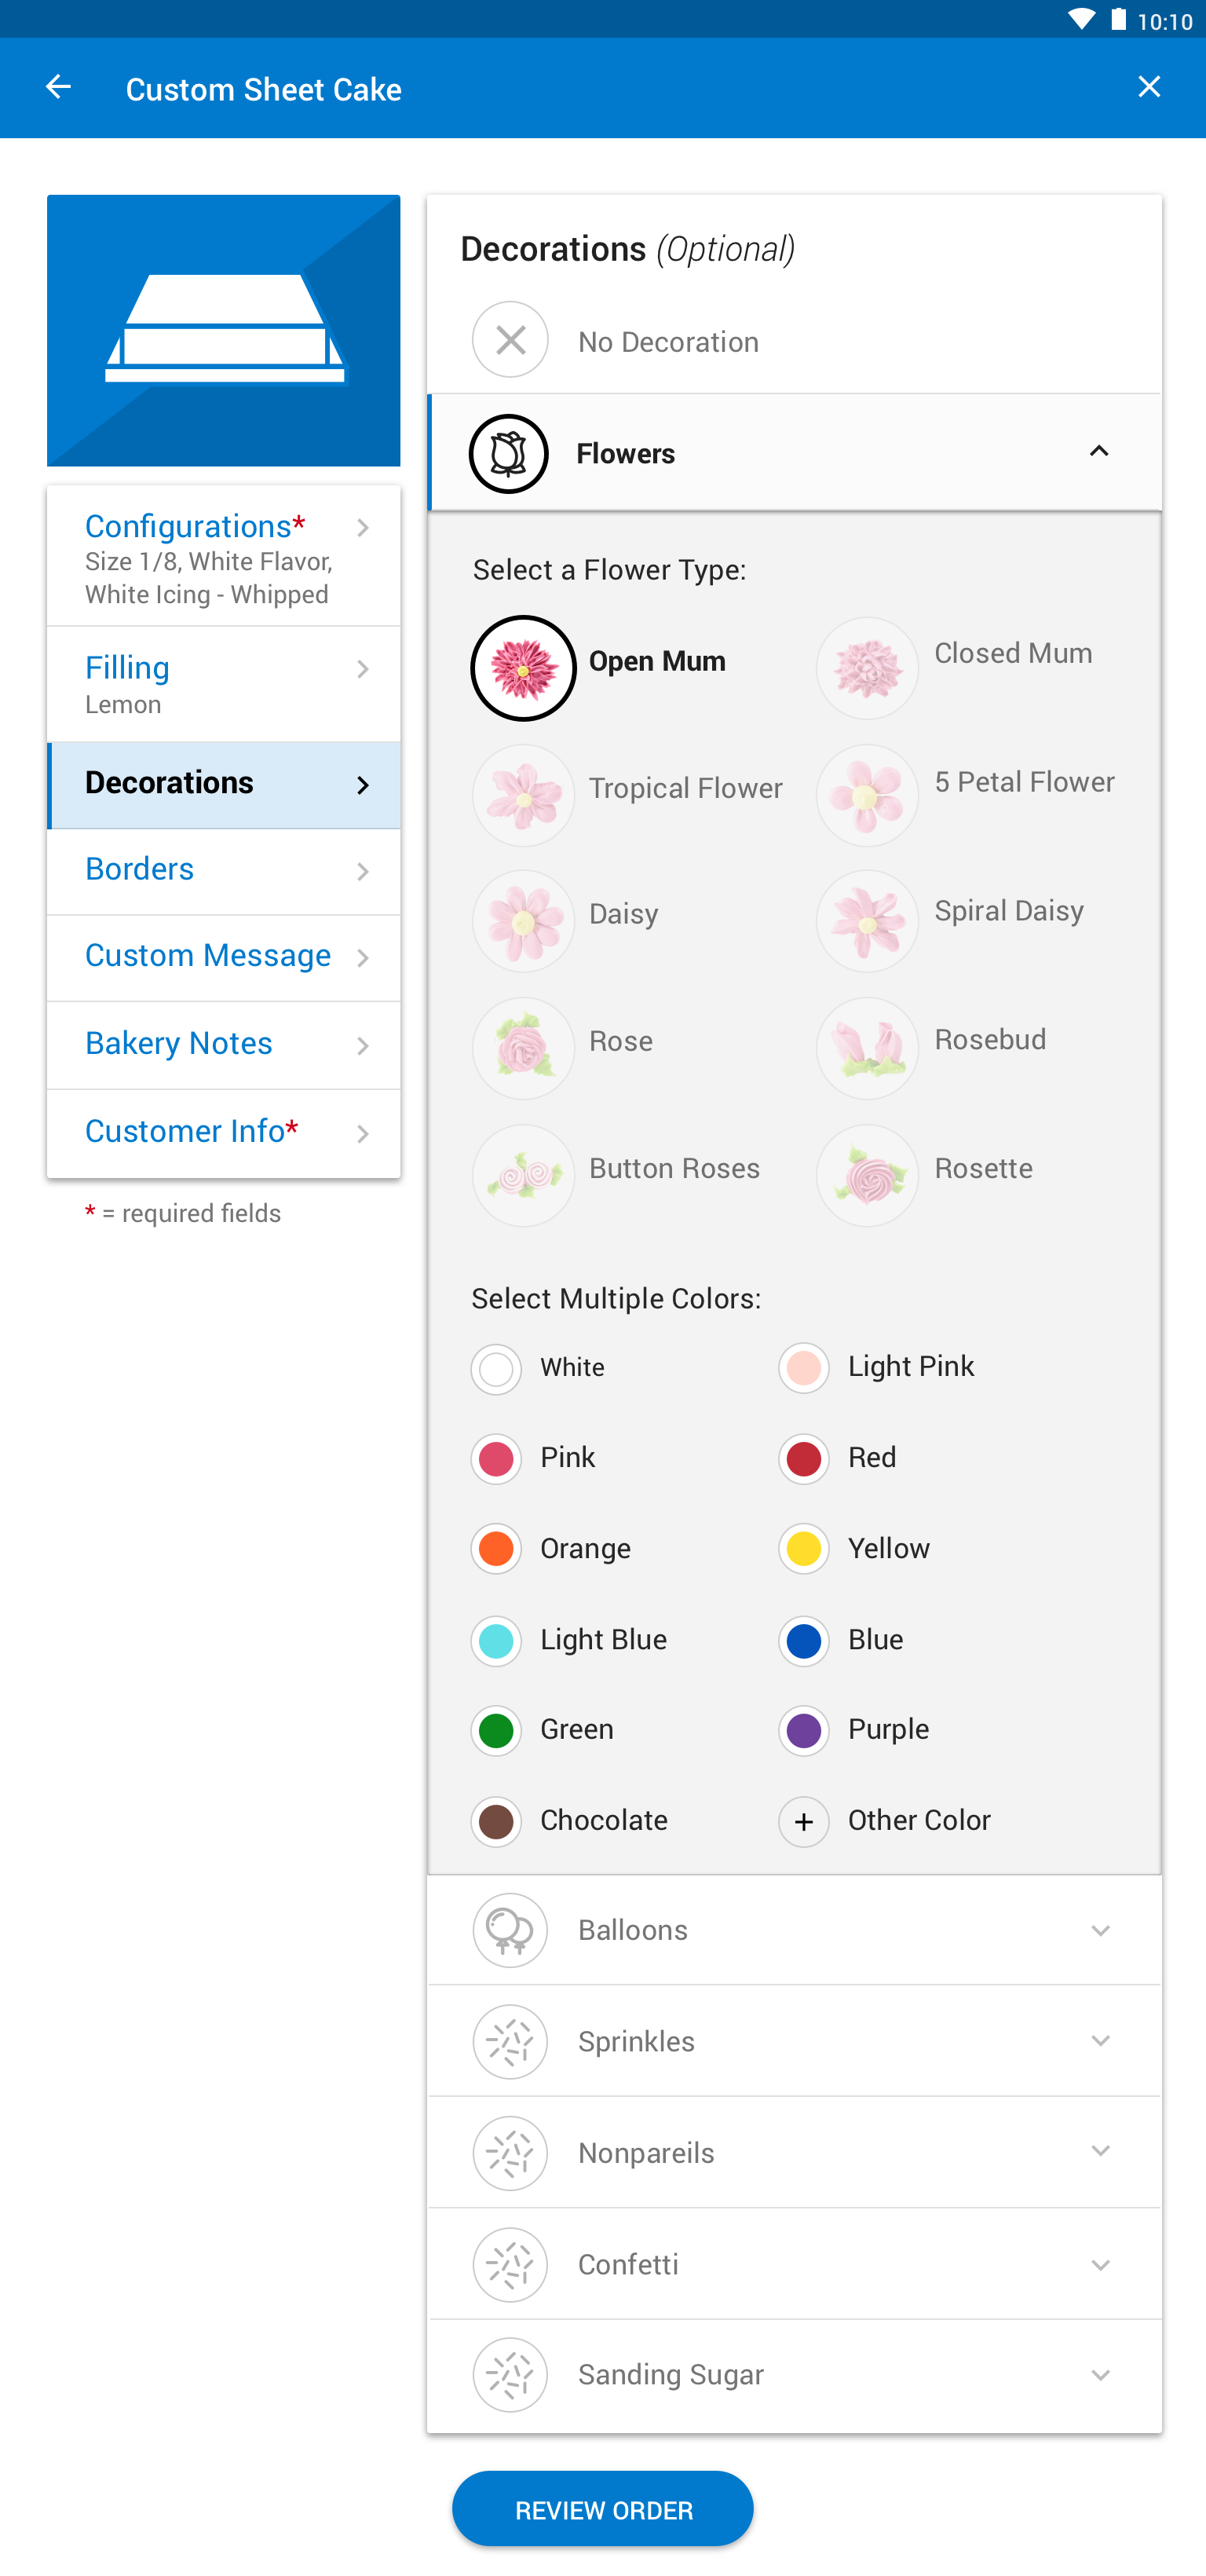The height and width of the screenshot is (2576, 1206).
Task: Tap the Review Order button
Action: coord(603,2509)
